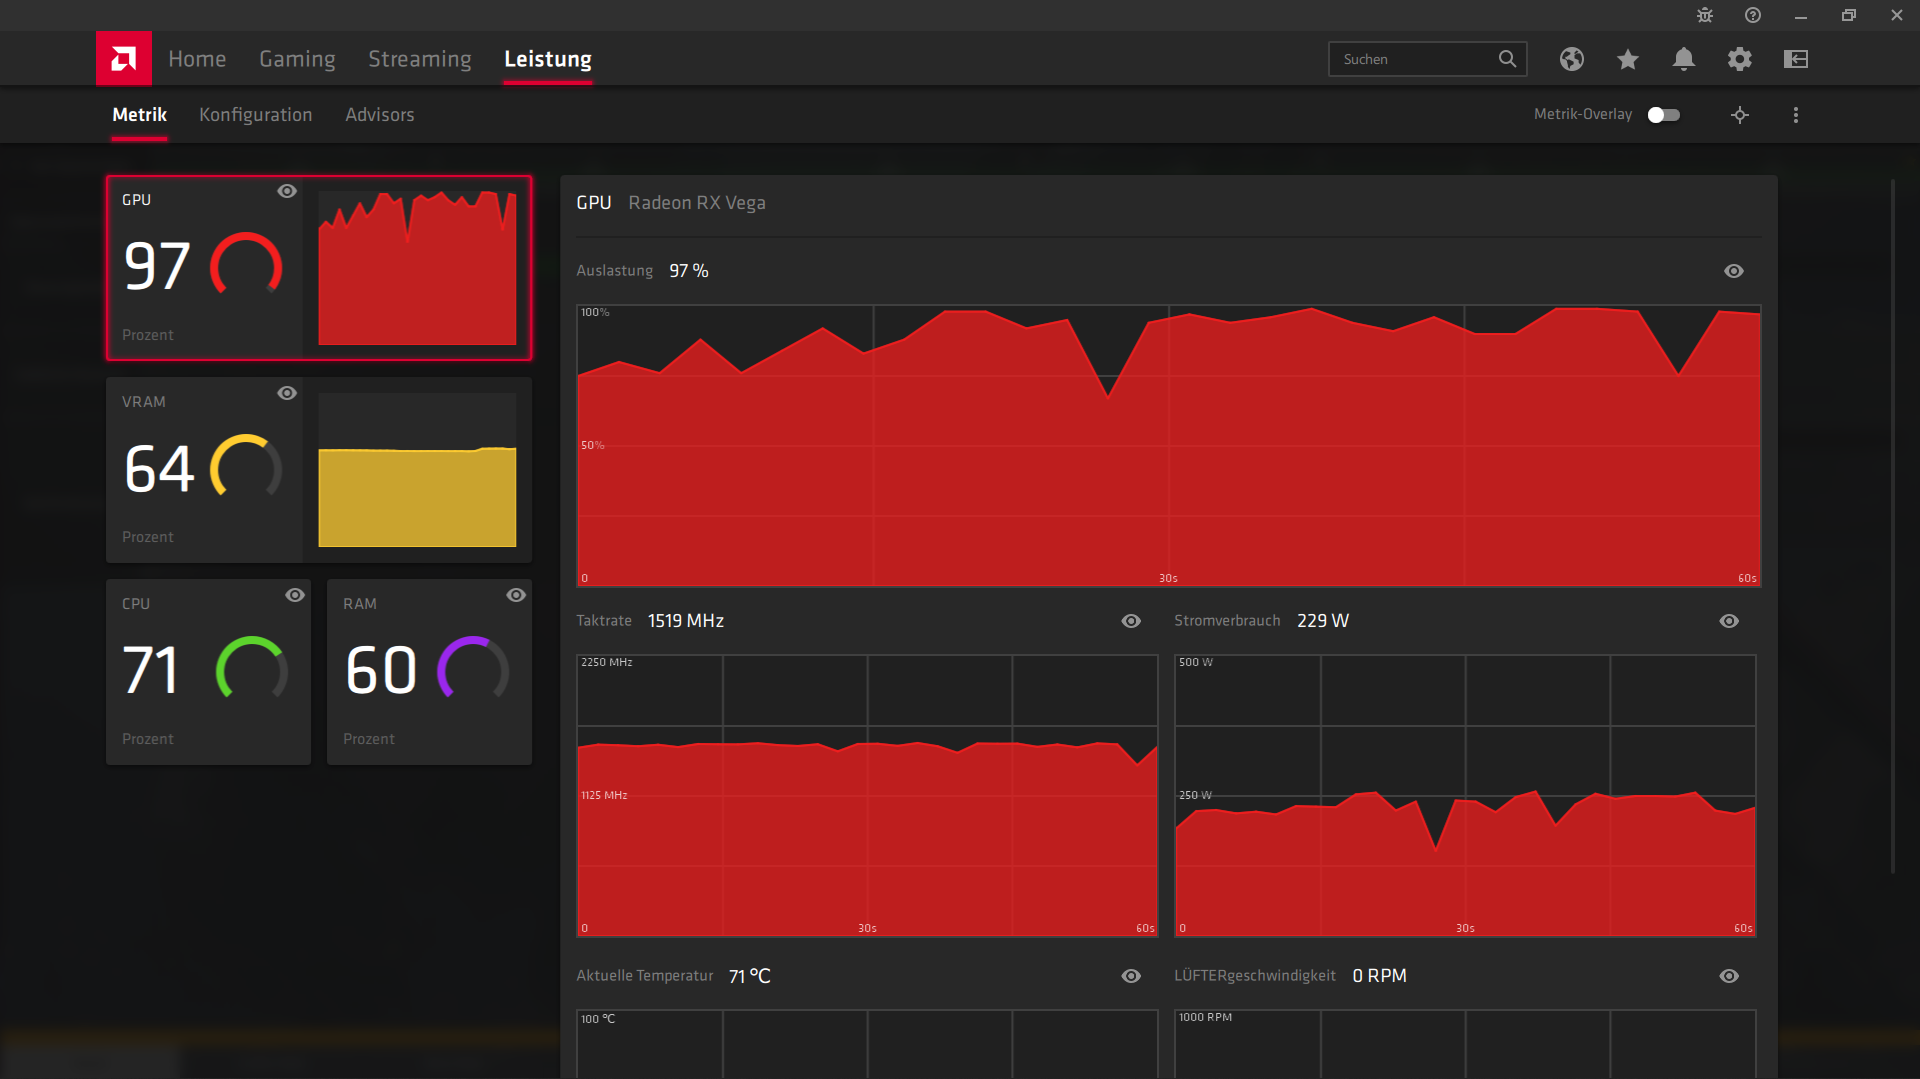Switch to Konfiguration sub-tab
This screenshot has width=1920, height=1079.
(x=256, y=115)
